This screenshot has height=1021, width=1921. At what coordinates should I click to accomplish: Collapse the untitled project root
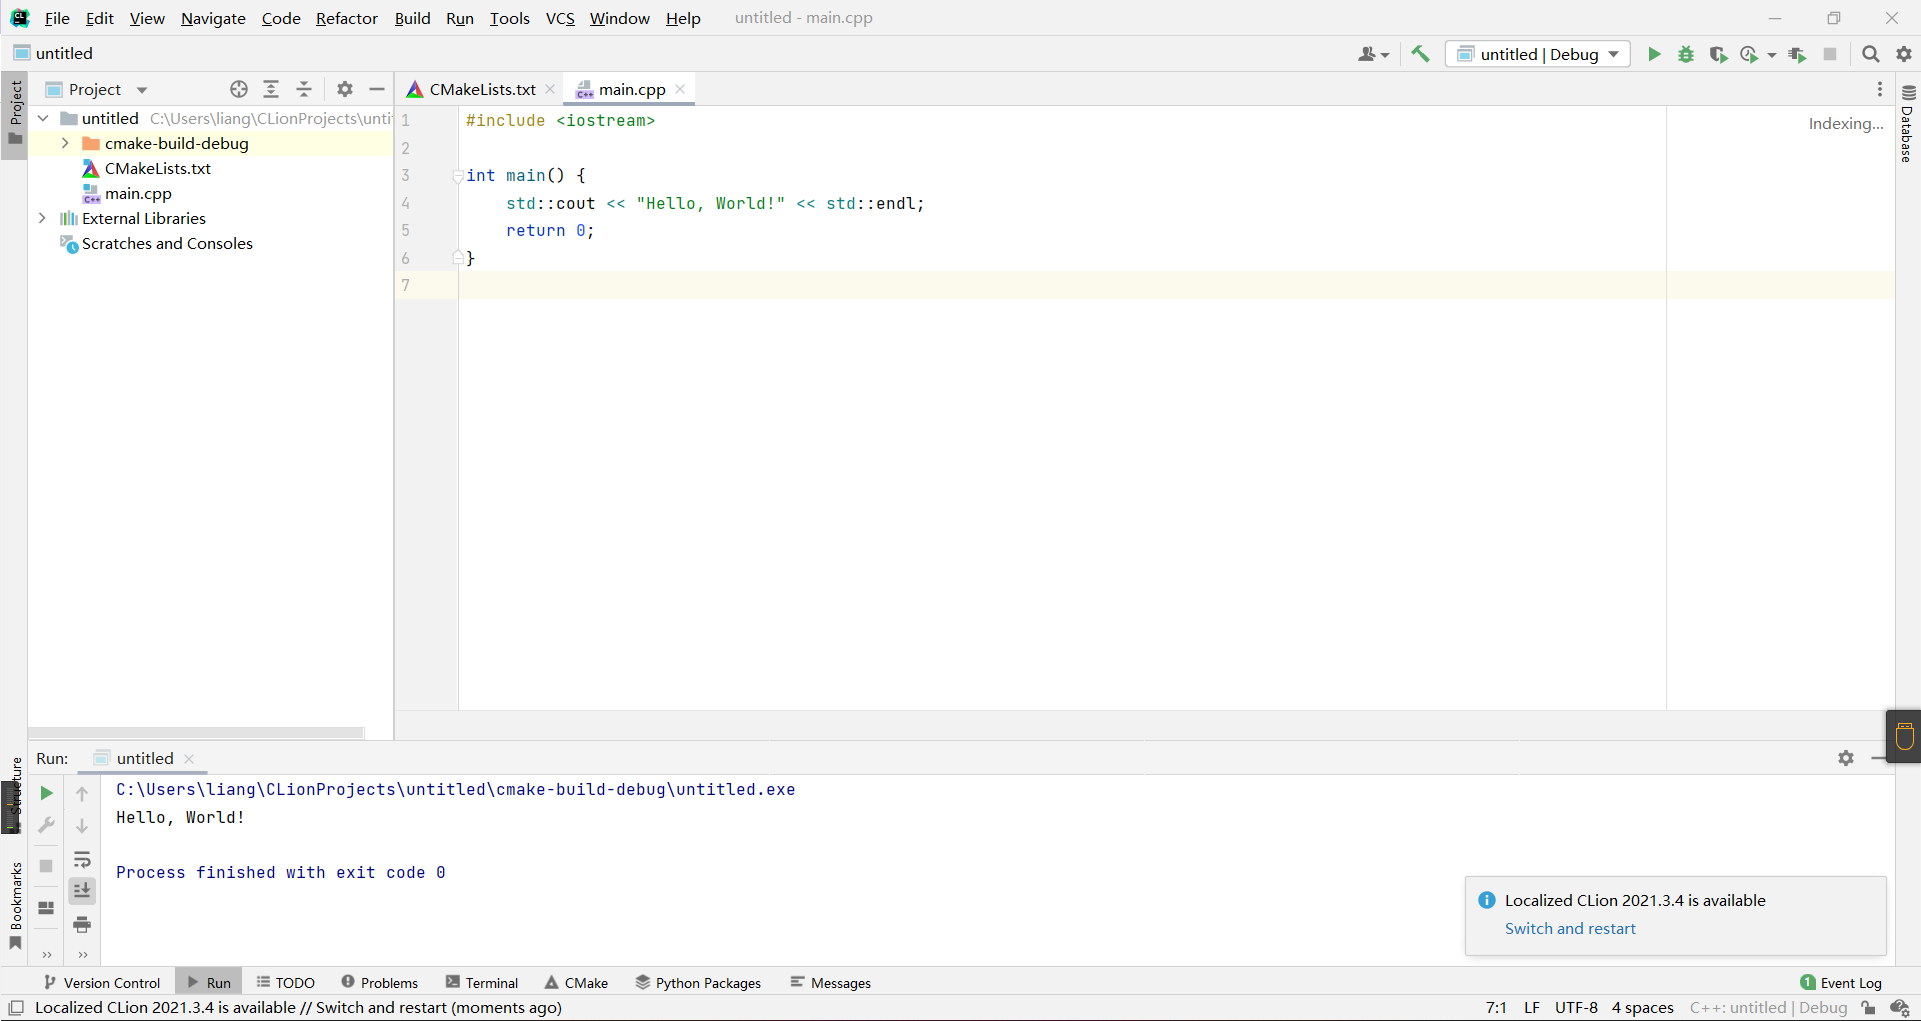(43, 118)
